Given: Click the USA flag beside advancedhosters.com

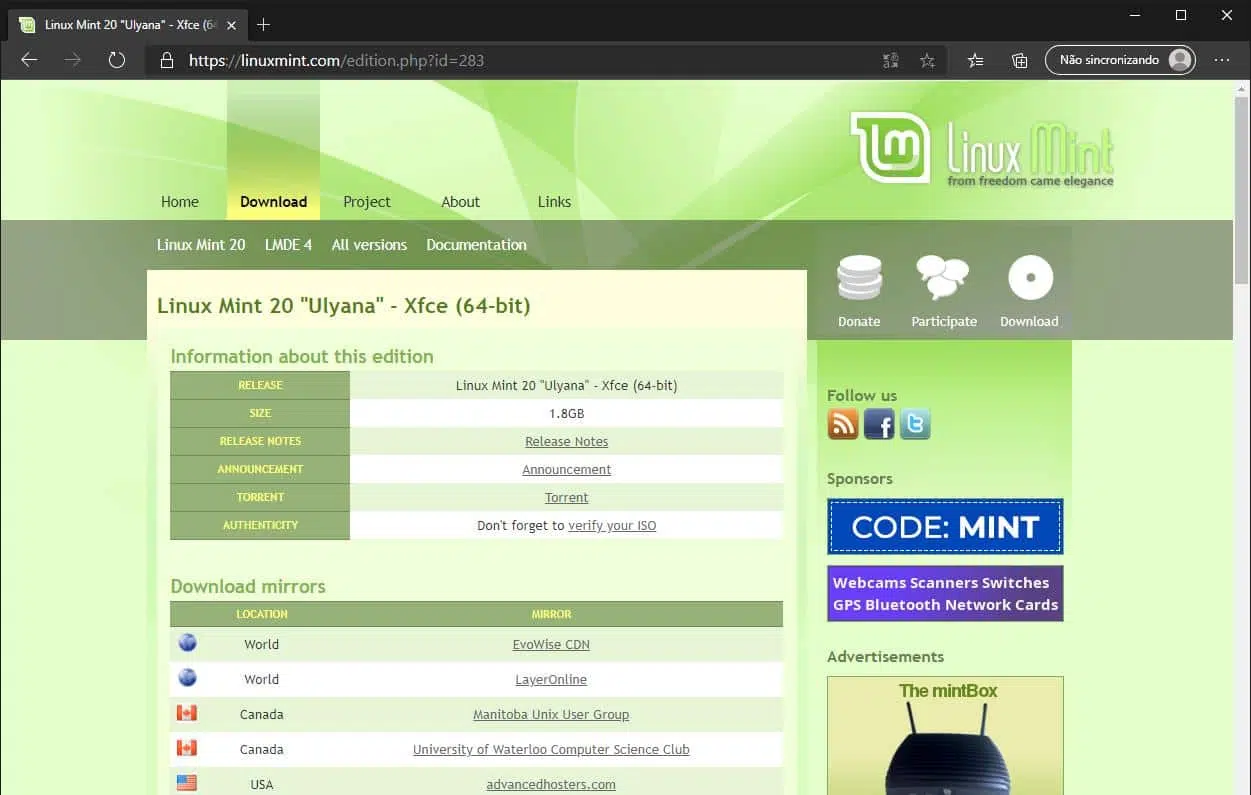Looking at the screenshot, I should pyautogui.click(x=187, y=783).
